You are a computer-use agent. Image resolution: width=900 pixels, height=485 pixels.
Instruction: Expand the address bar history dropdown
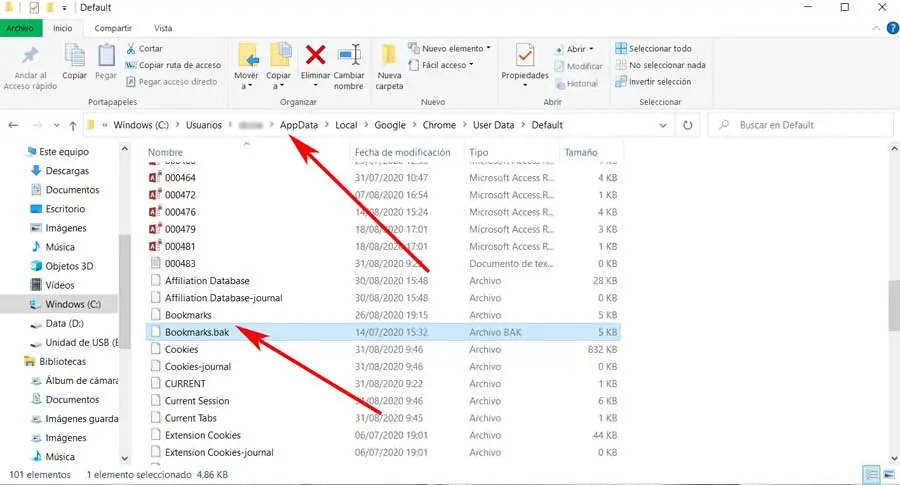click(x=663, y=125)
